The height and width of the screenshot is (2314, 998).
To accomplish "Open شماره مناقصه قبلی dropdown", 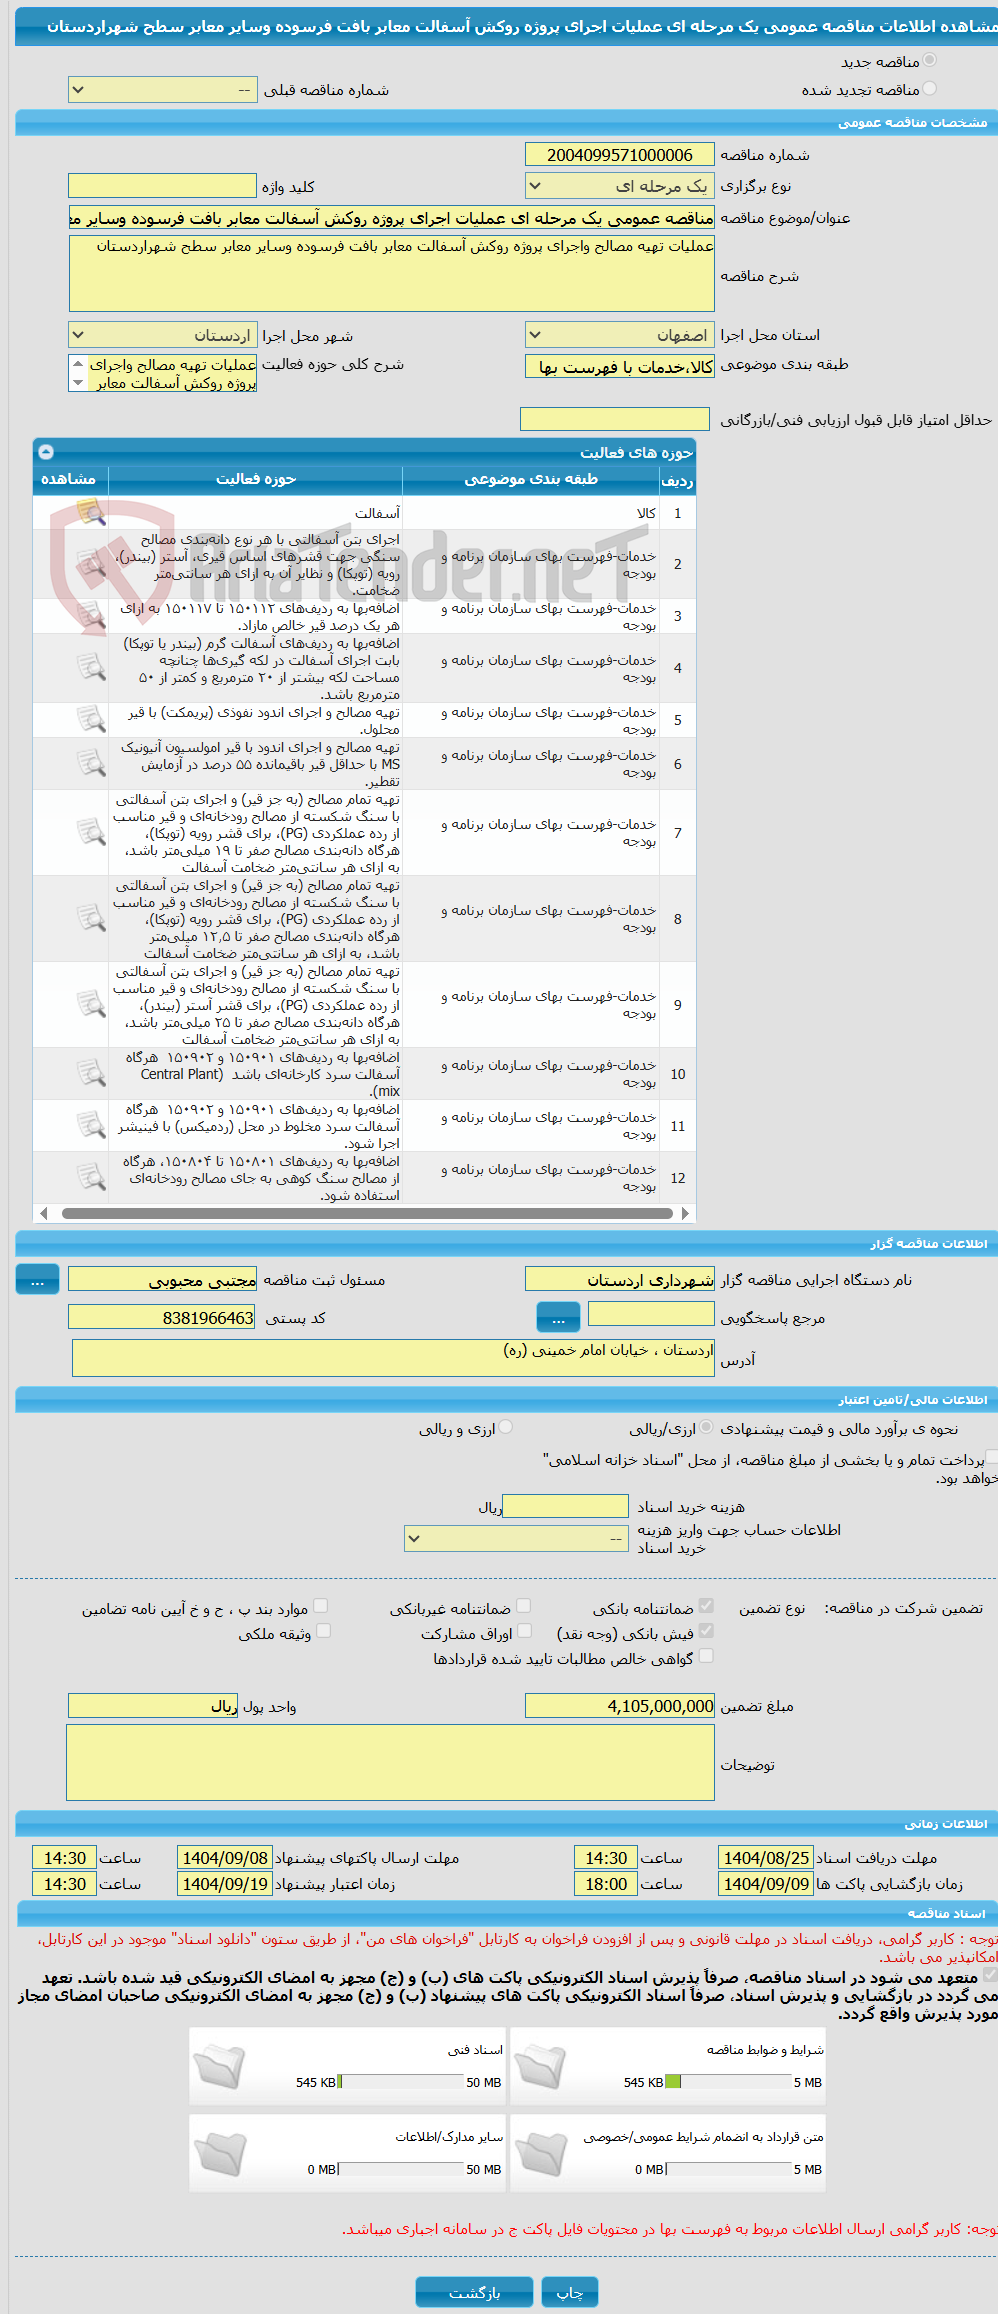I will (163, 90).
